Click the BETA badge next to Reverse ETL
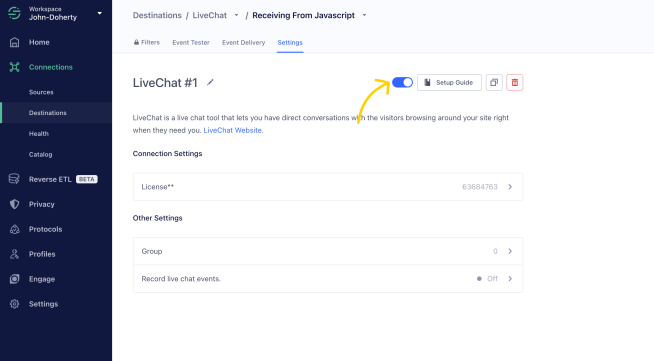This screenshot has width=654, height=361. pos(87,179)
